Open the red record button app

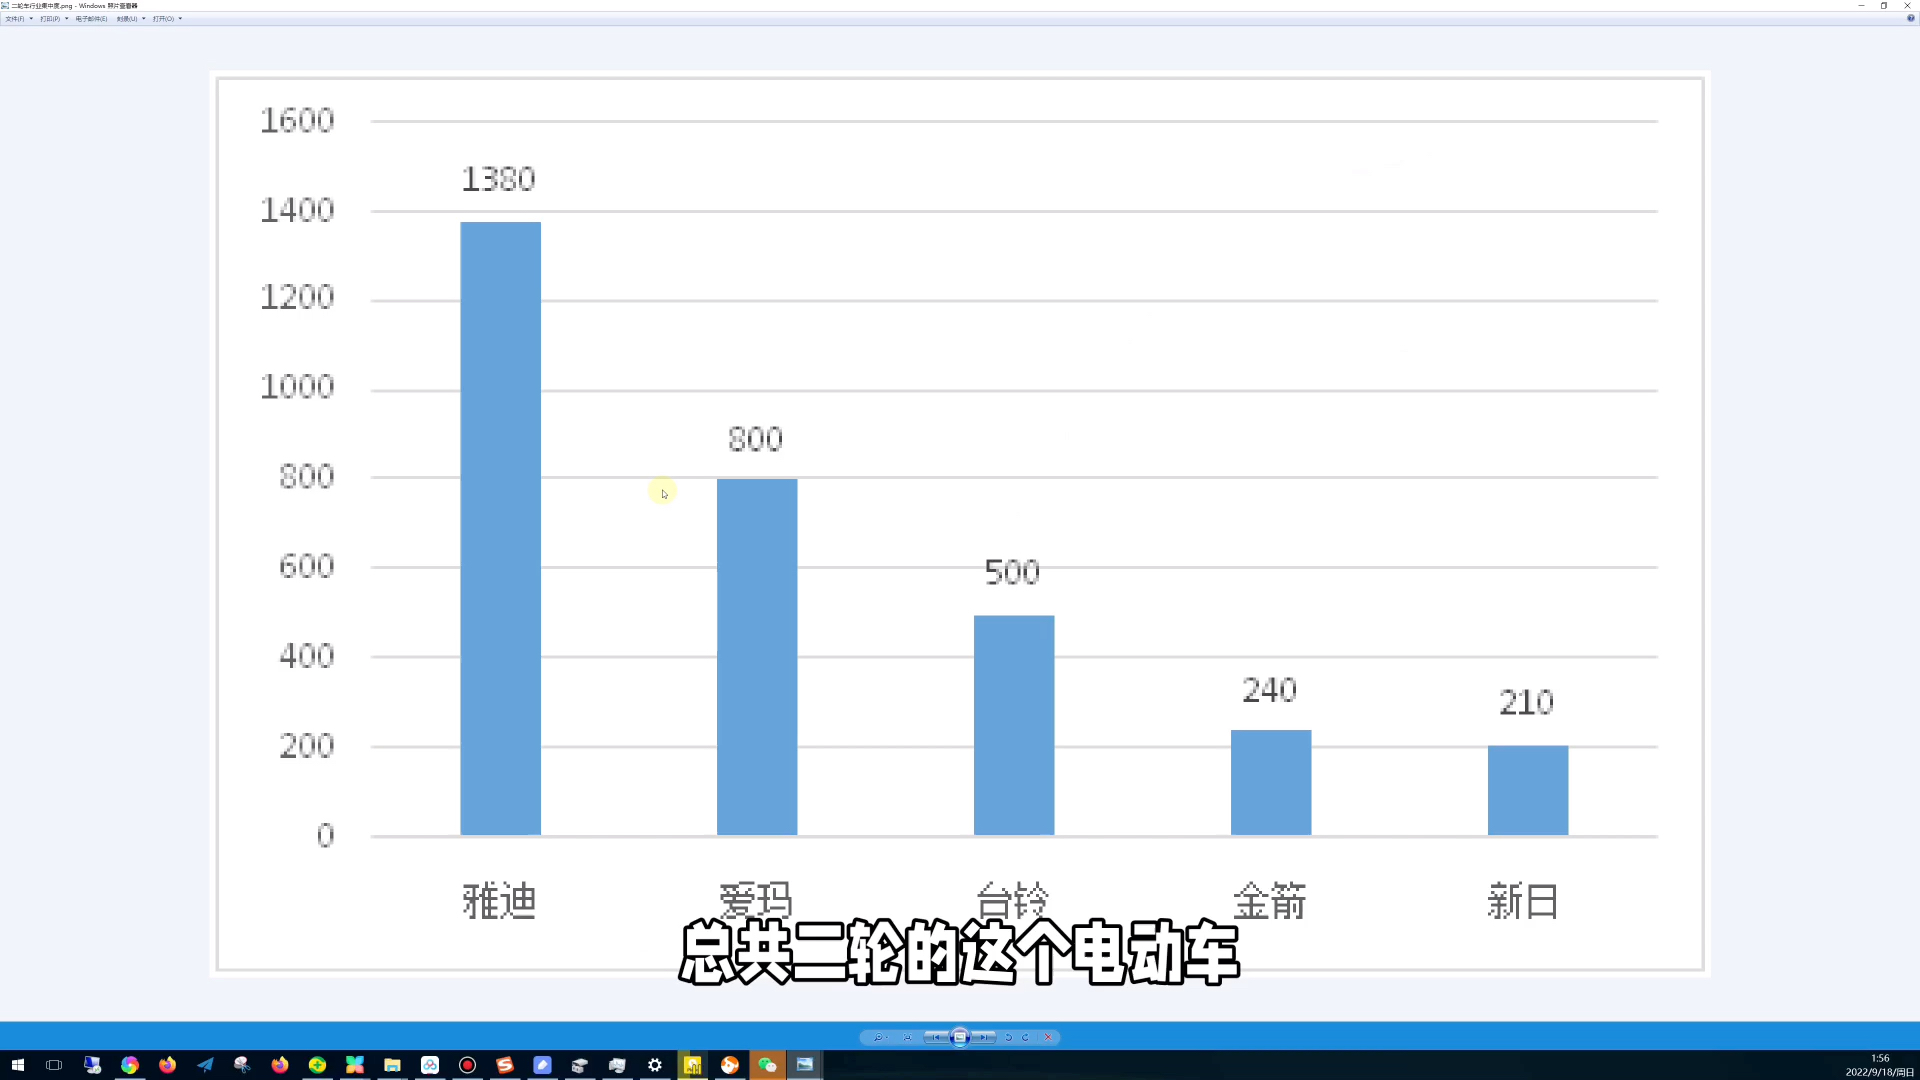pyautogui.click(x=467, y=1065)
